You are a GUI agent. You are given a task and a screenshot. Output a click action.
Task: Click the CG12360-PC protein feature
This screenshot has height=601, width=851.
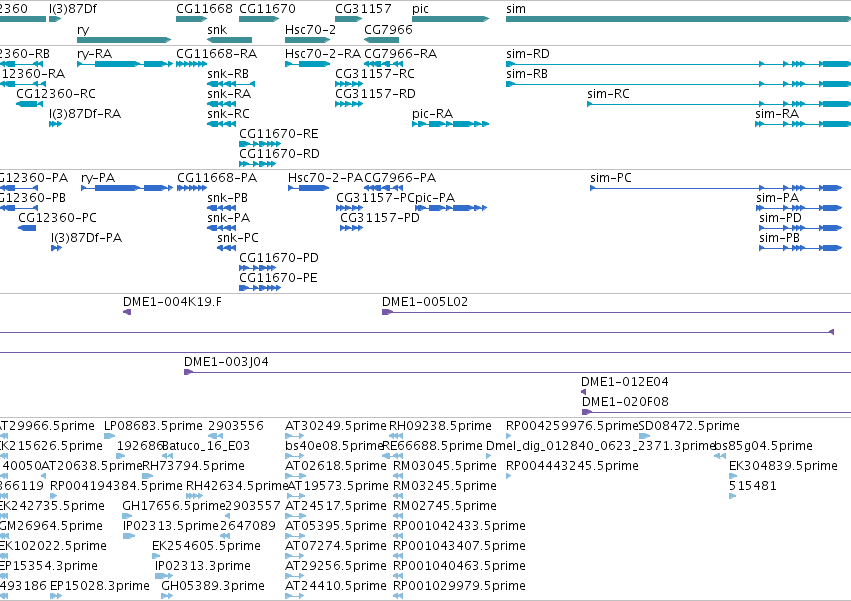pos(27,229)
